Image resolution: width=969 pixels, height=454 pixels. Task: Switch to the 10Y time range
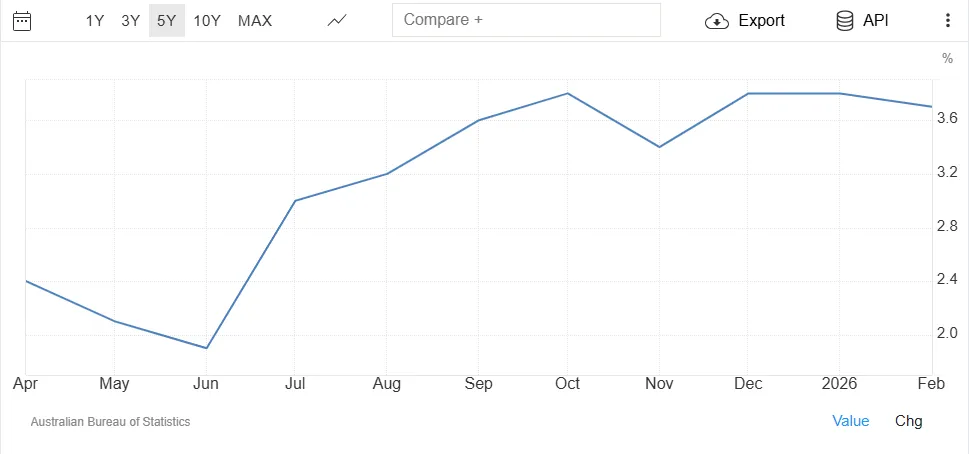click(x=207, y=21)
